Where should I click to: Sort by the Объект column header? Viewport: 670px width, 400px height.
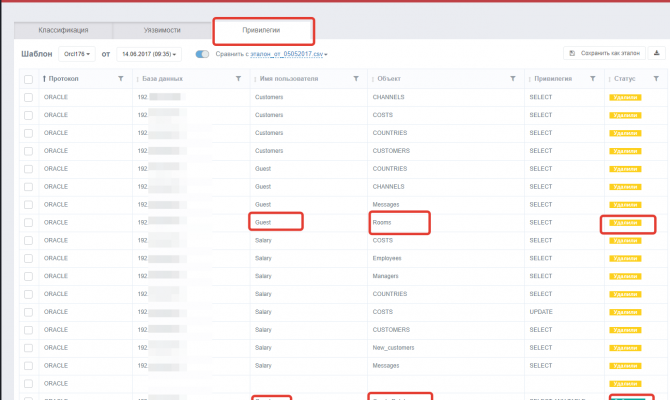coord(389,79)
